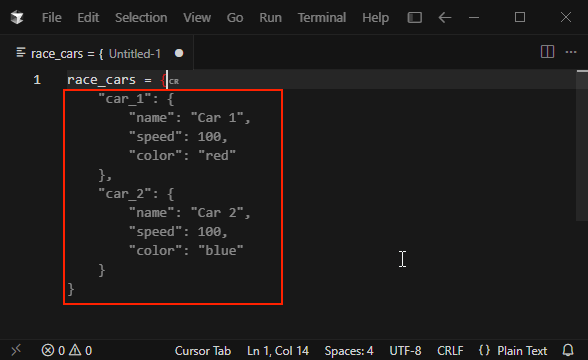The width and height of the screenshot is (588, 360).
Task: Change indentation via Spaces: 4
Action: click(349, 351)
